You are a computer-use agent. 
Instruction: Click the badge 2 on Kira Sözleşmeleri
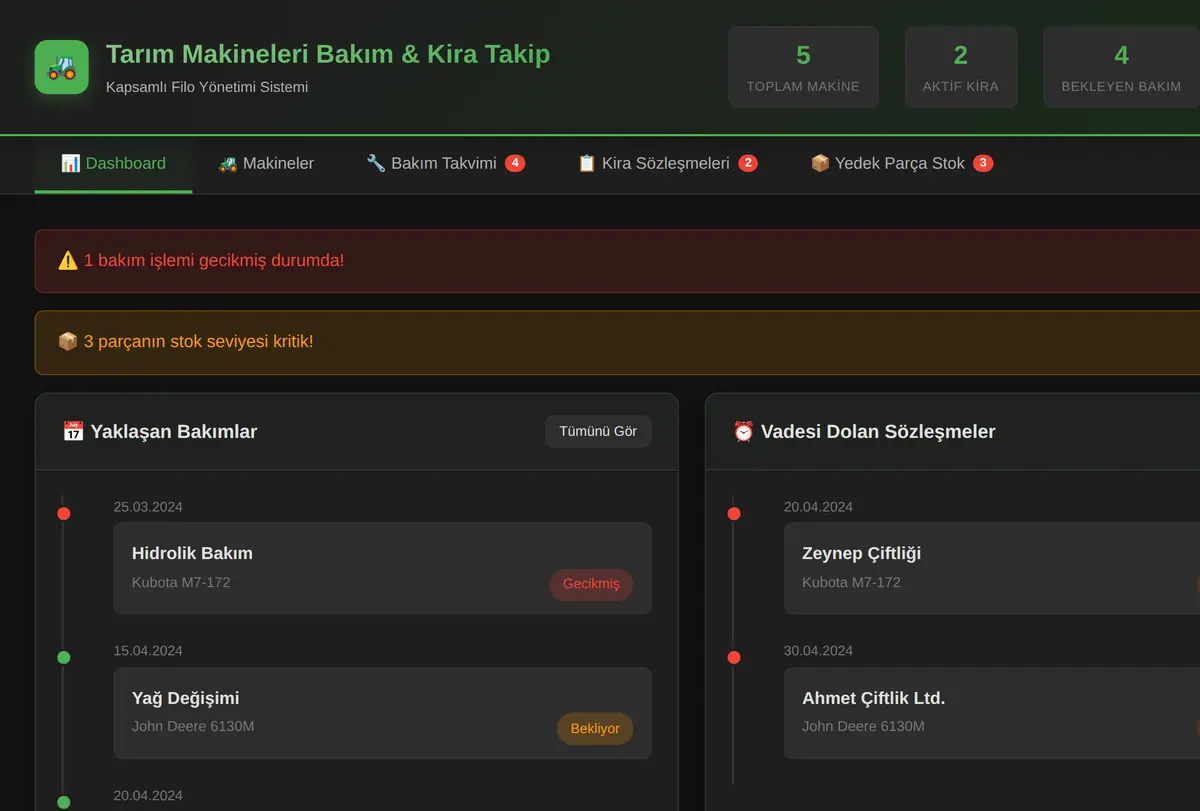748,163
